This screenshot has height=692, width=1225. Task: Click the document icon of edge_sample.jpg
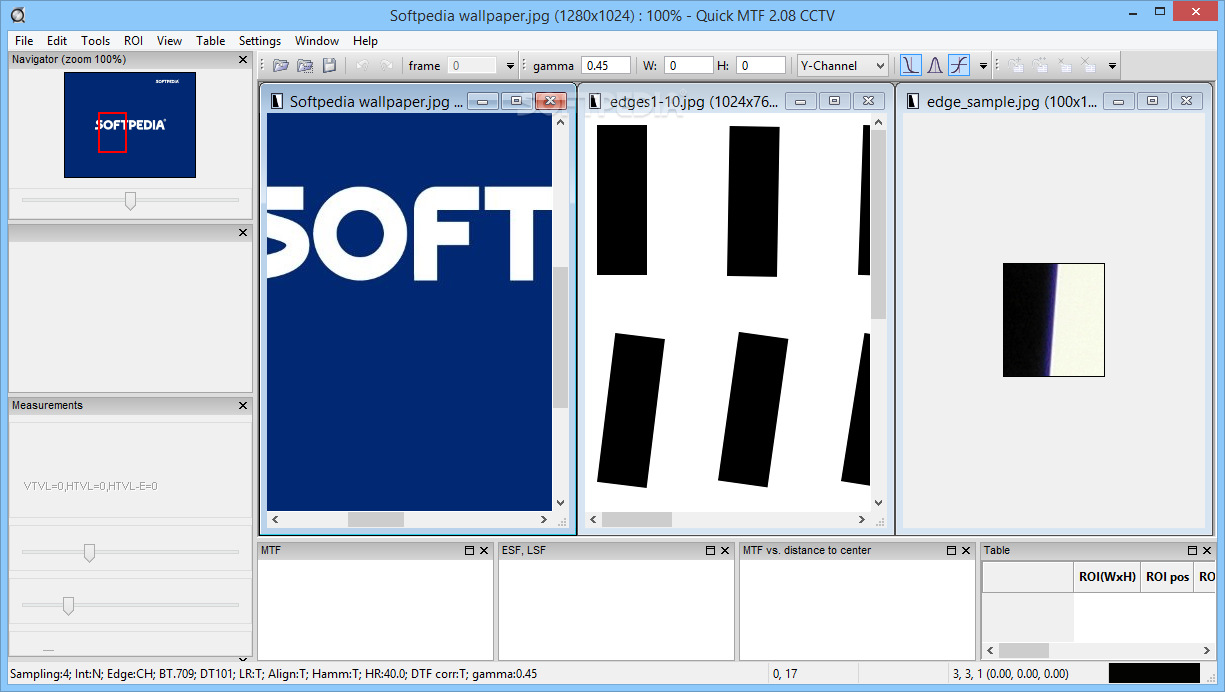pos(913,101)
